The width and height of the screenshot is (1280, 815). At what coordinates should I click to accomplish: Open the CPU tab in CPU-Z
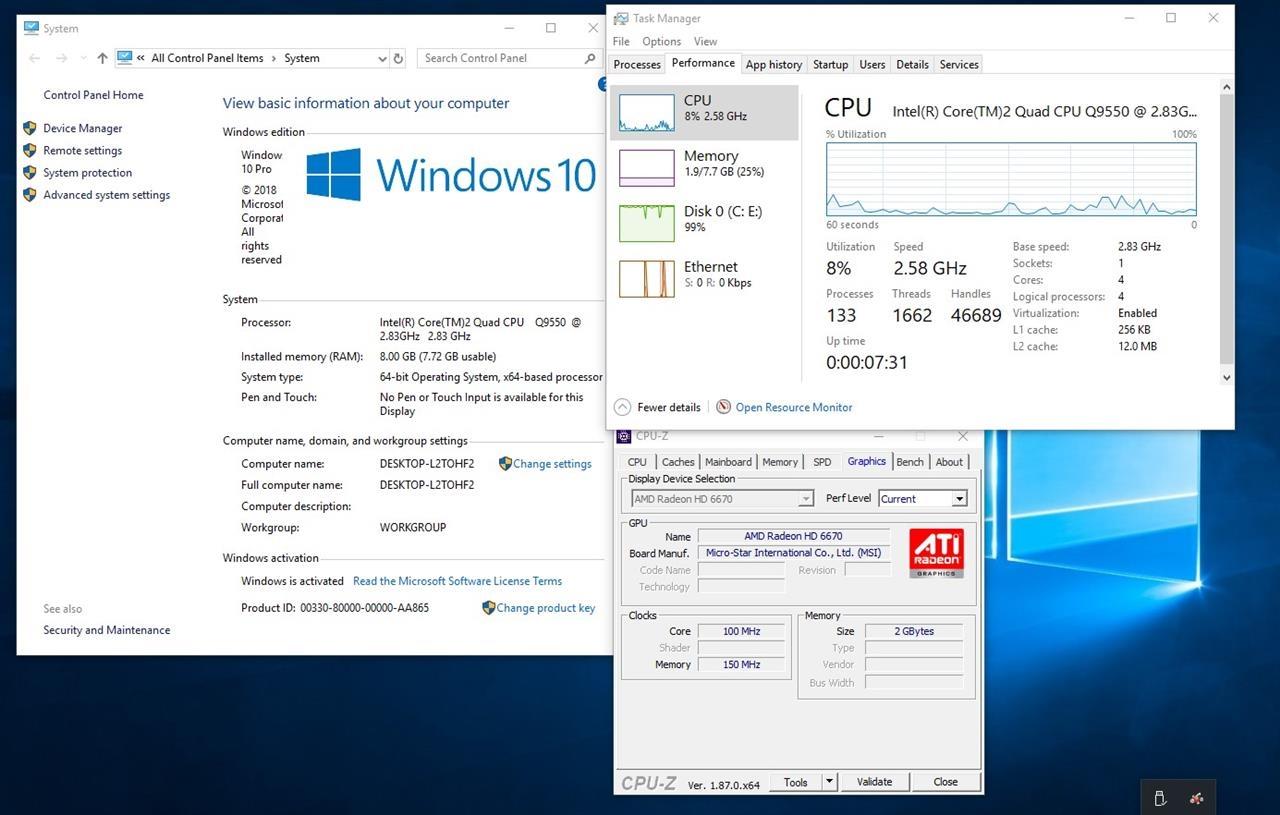637,462
